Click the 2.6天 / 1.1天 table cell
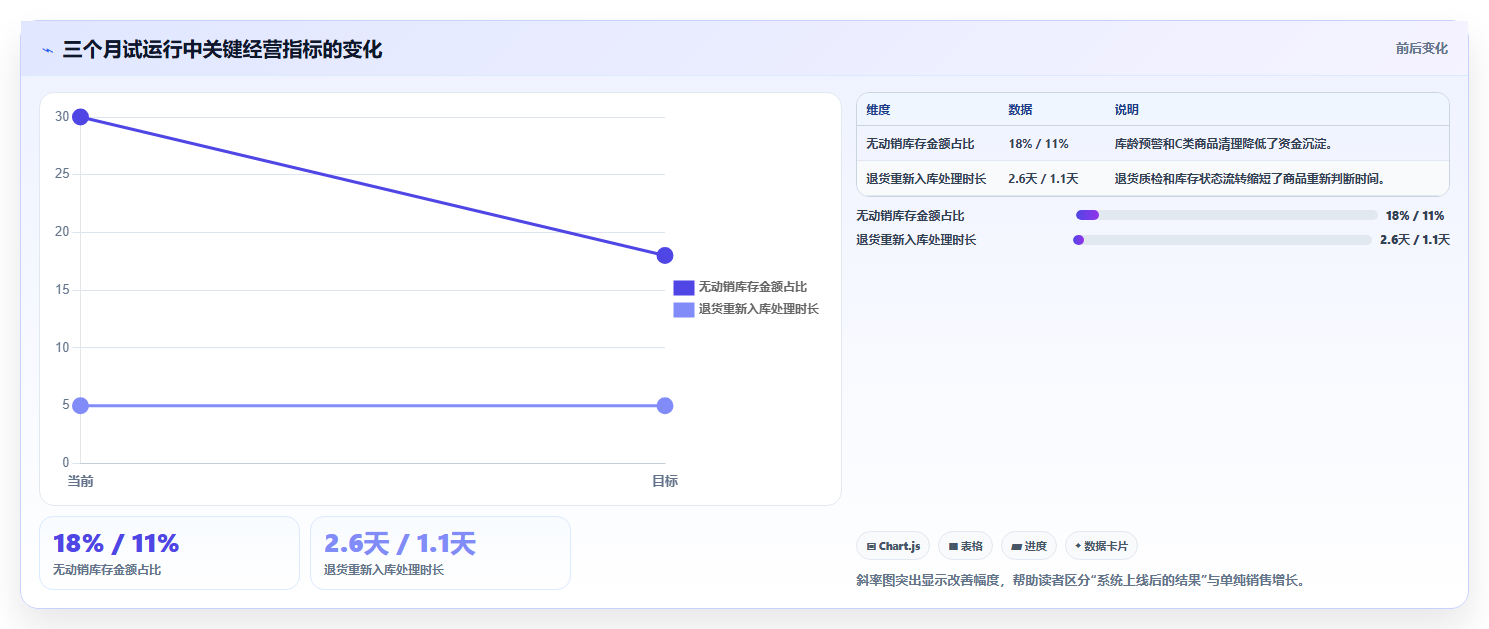 [x=1043, y=179]
